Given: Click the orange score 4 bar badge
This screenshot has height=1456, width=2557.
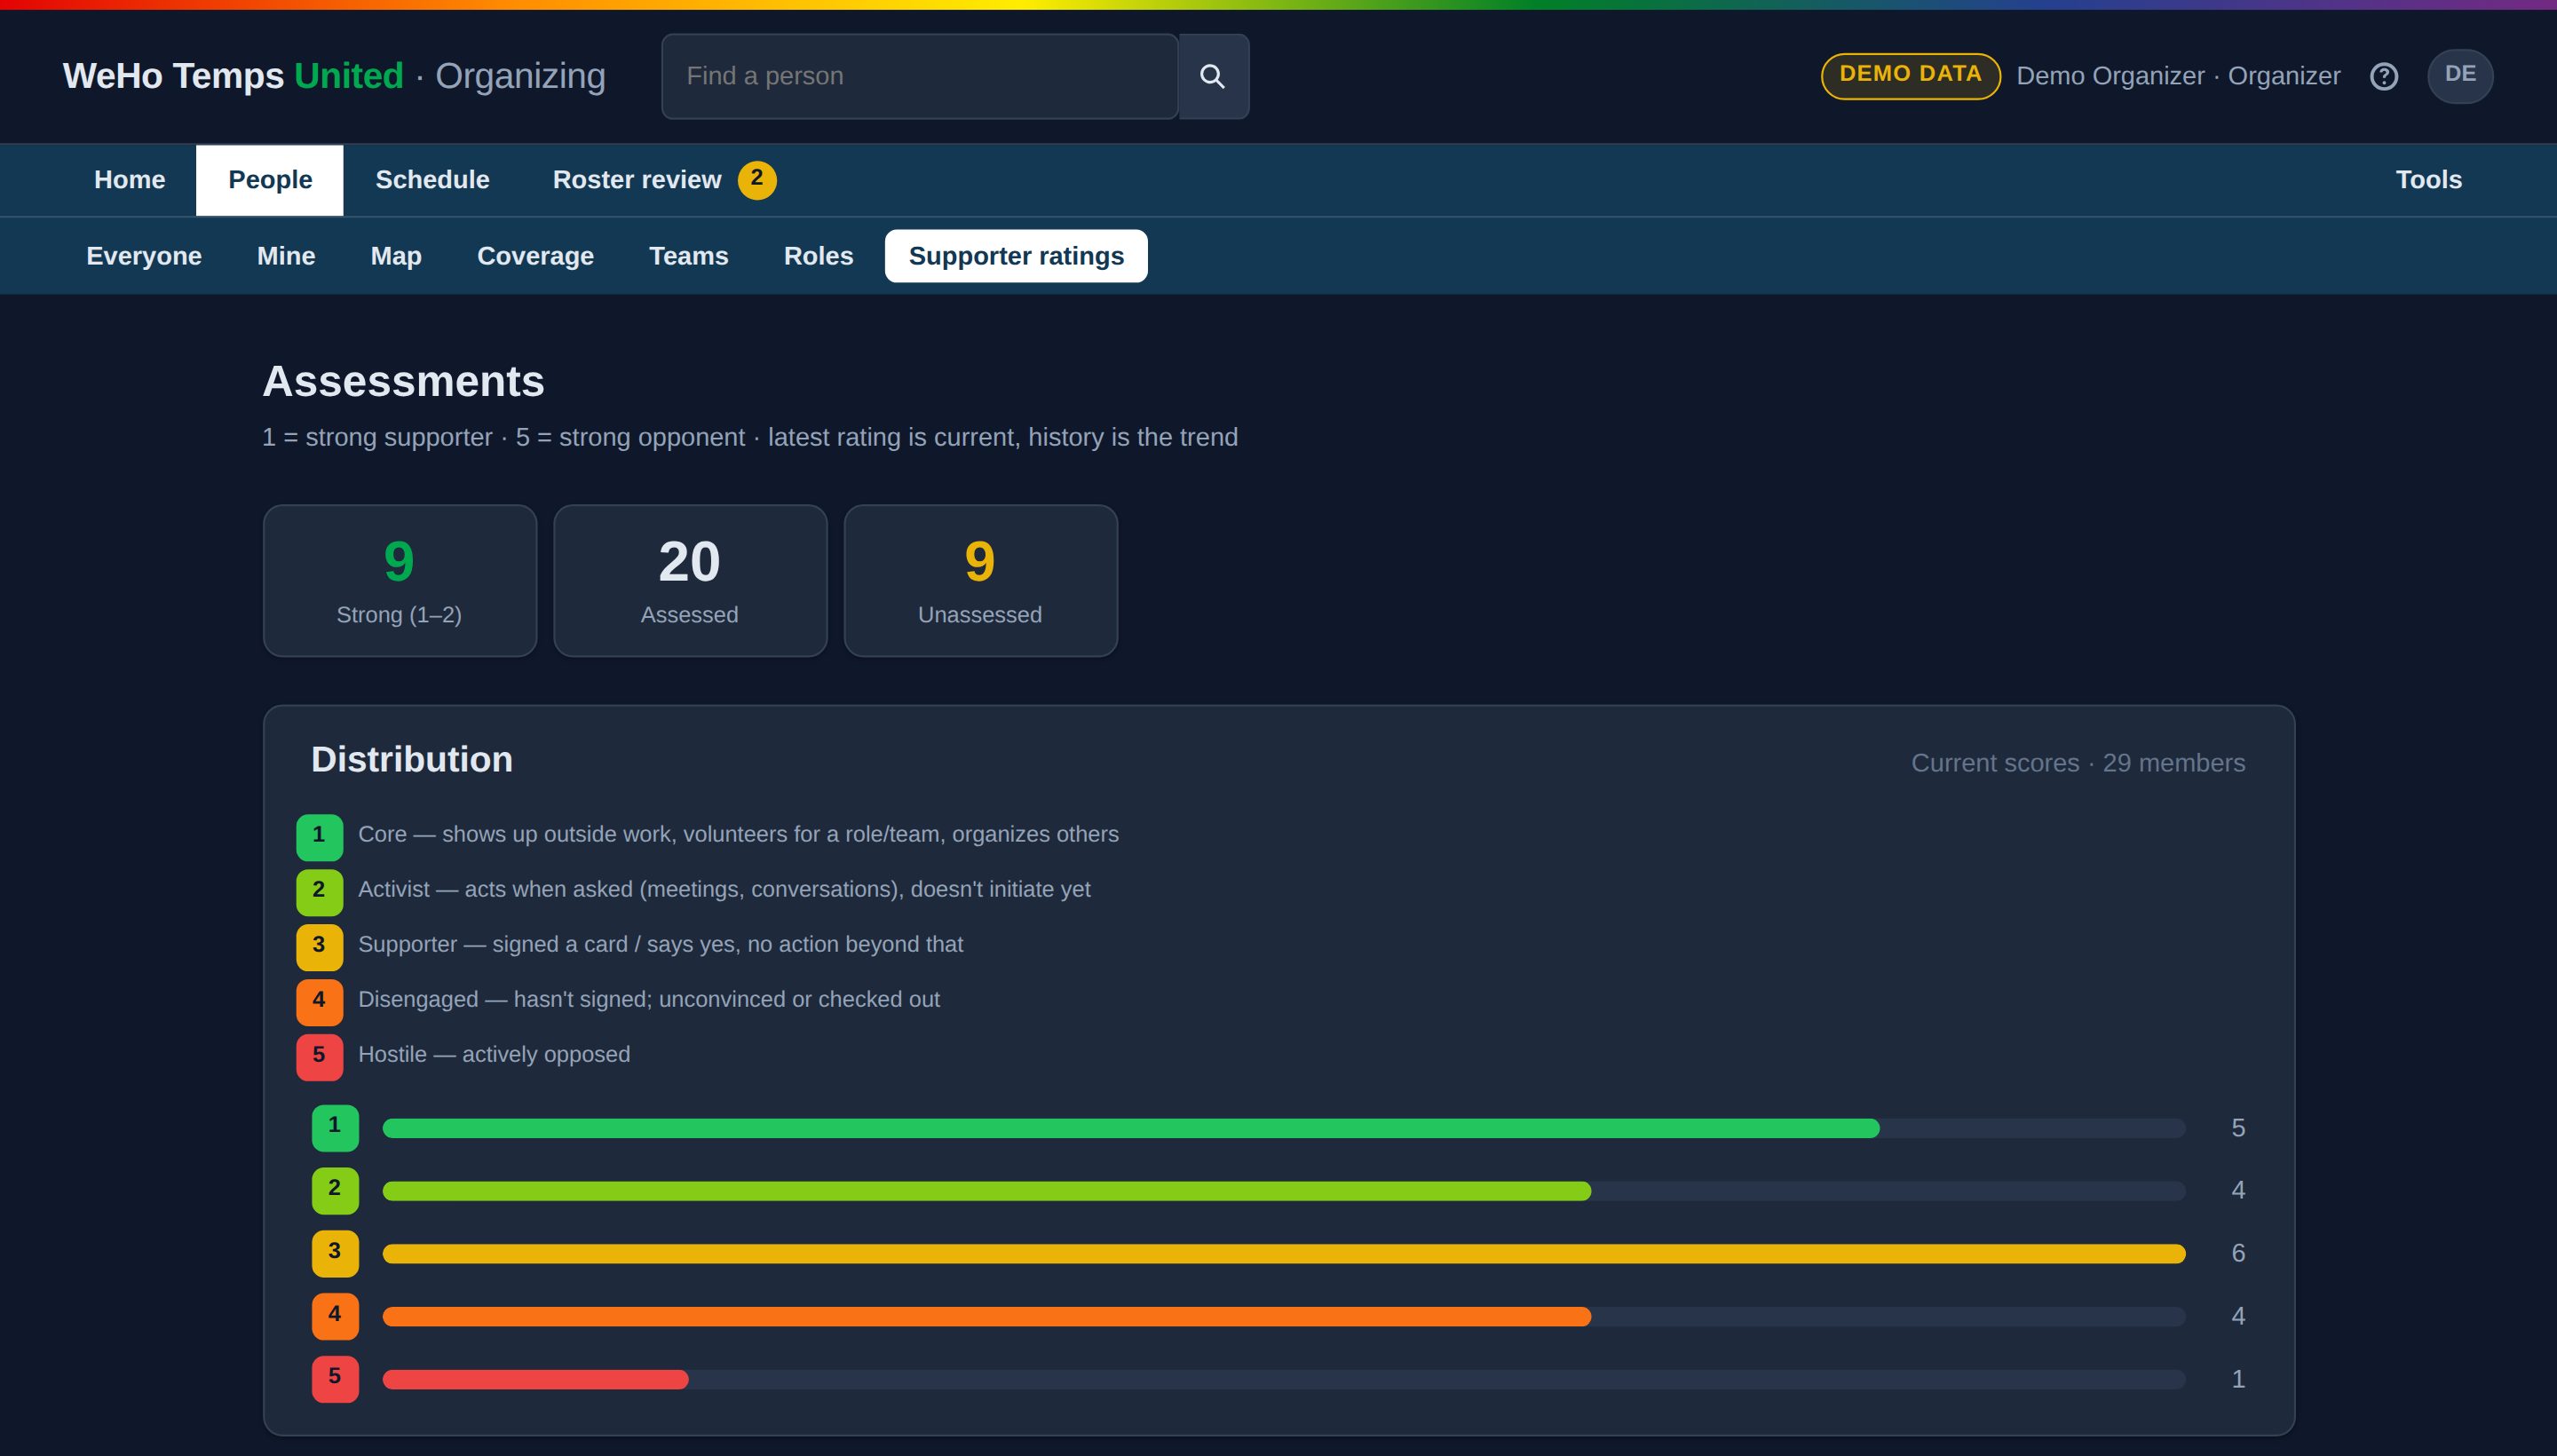Looking at the screenshot, I should coord(335,1316).
